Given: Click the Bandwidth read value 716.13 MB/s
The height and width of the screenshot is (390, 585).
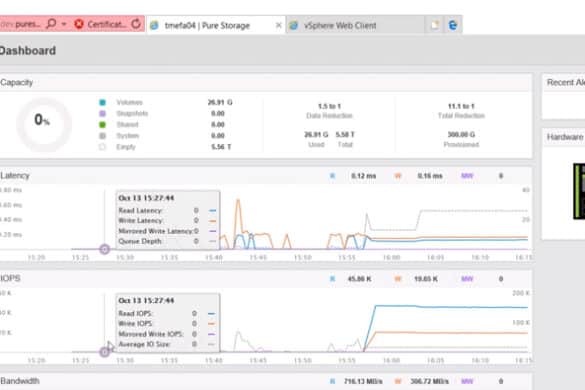Looking at the screenshot, I should [x=363, y=381].
